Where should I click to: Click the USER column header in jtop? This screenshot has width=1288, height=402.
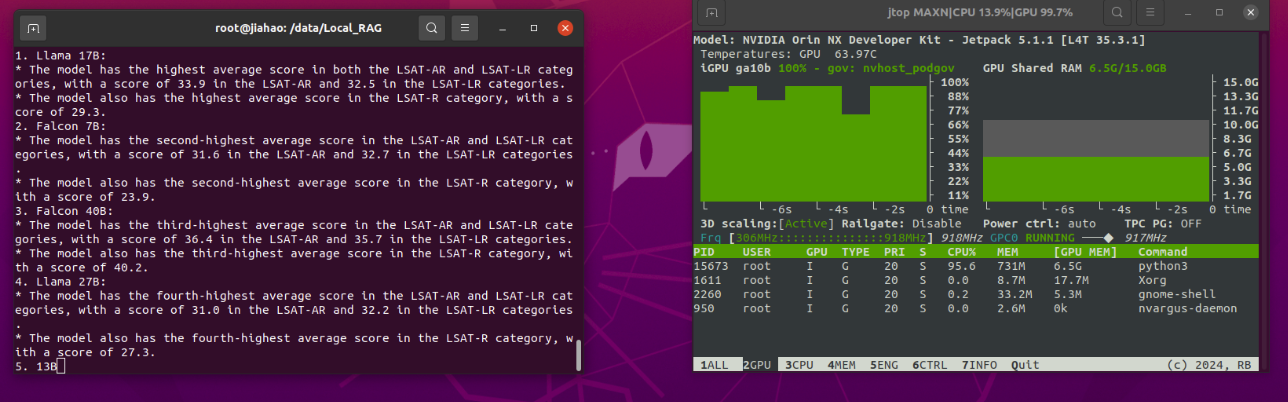pos(757,252)
